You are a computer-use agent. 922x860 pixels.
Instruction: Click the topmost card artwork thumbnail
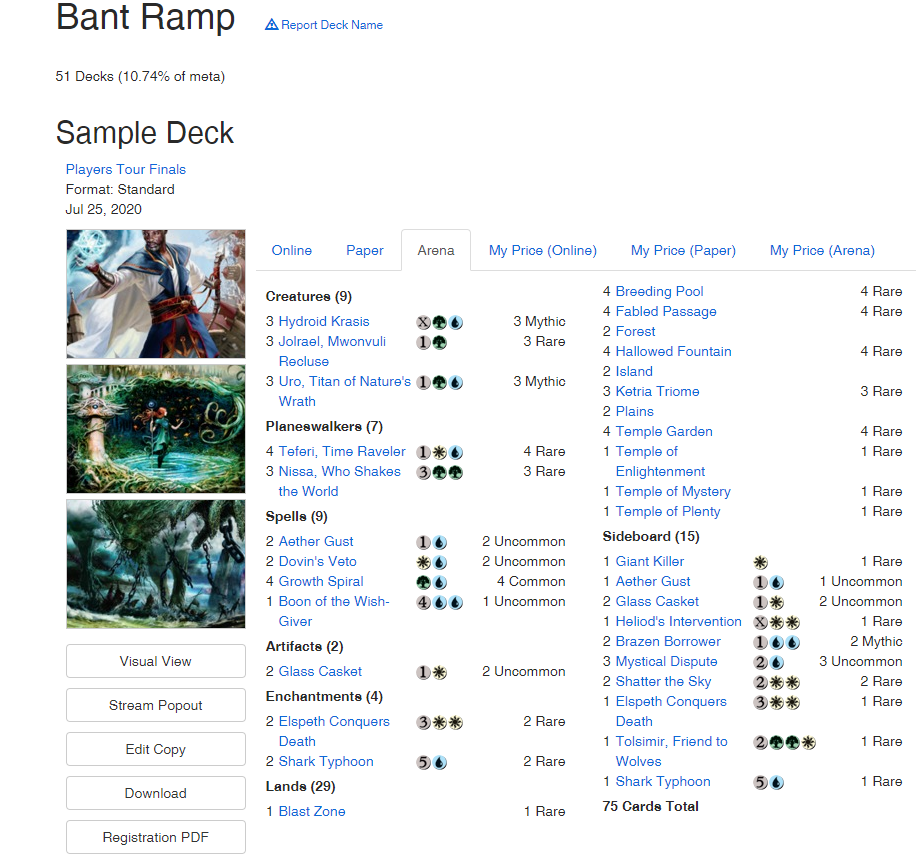coord(155,293)
